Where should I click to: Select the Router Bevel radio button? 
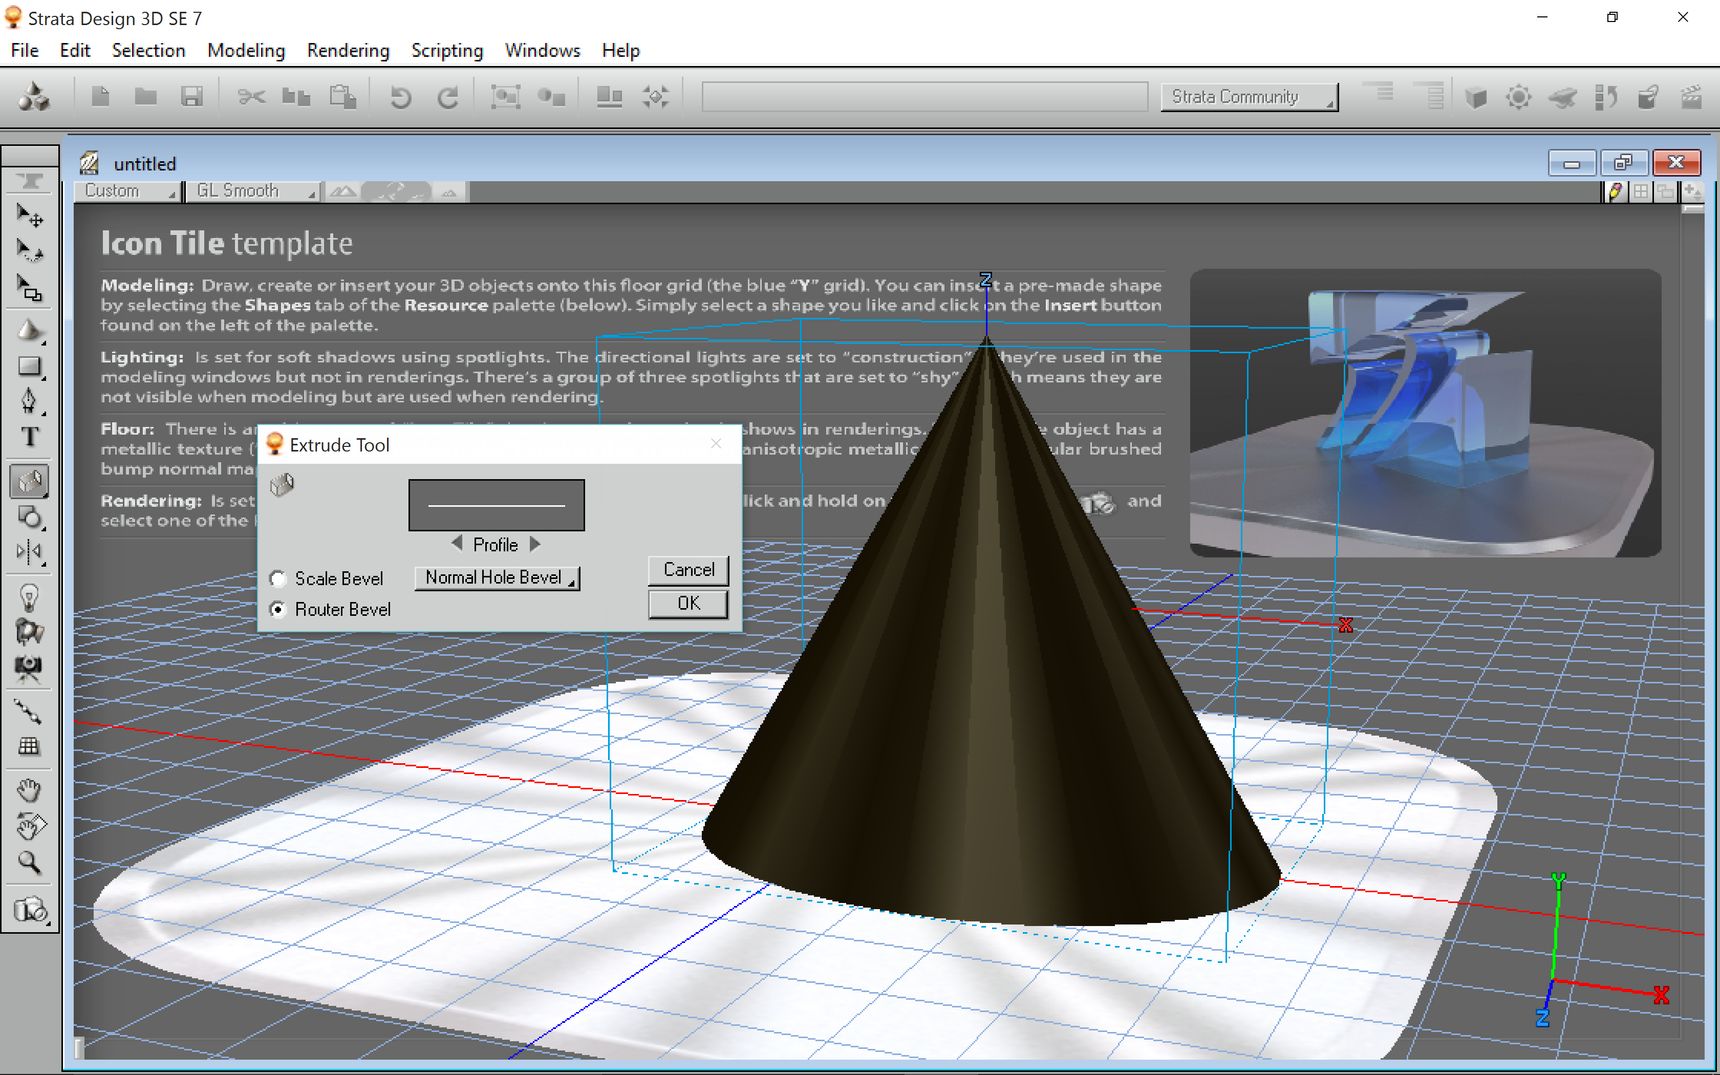[x=278, y=609]
